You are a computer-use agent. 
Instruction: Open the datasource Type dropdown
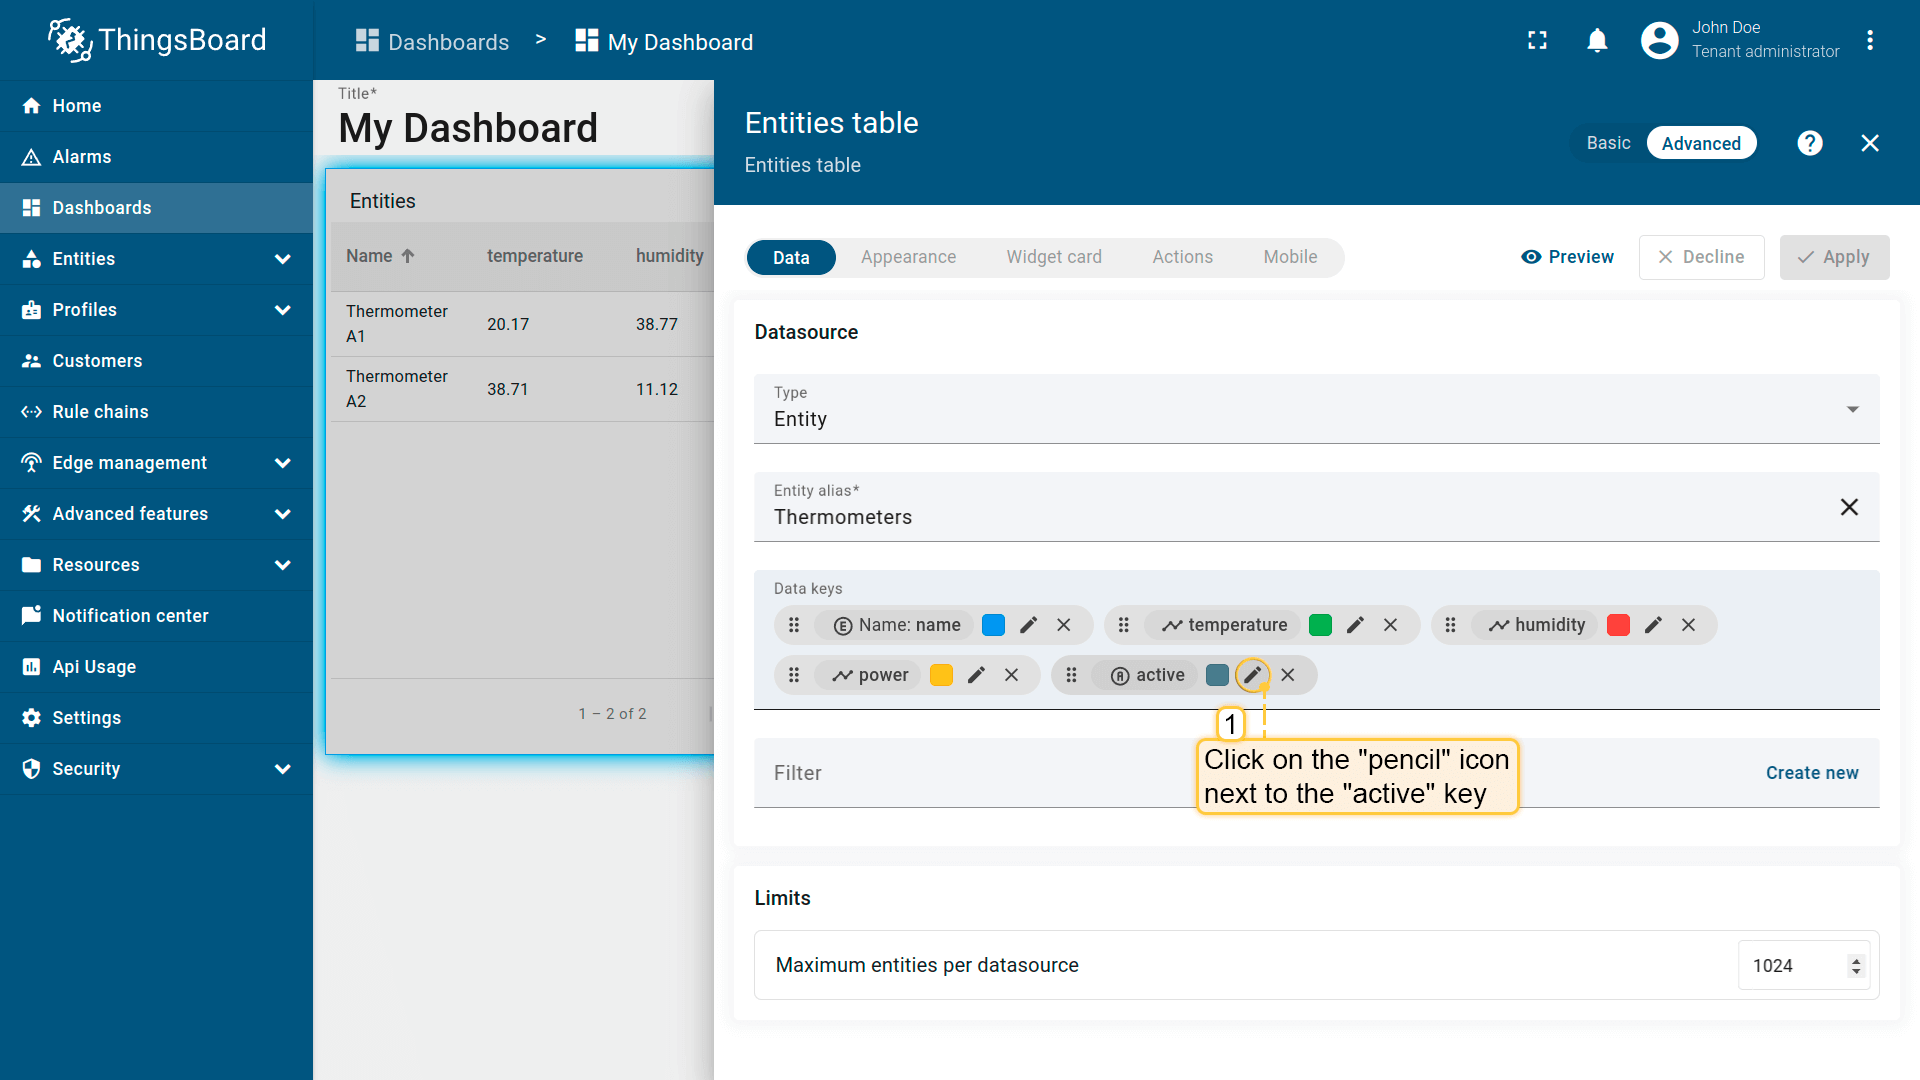point(1316,409)
